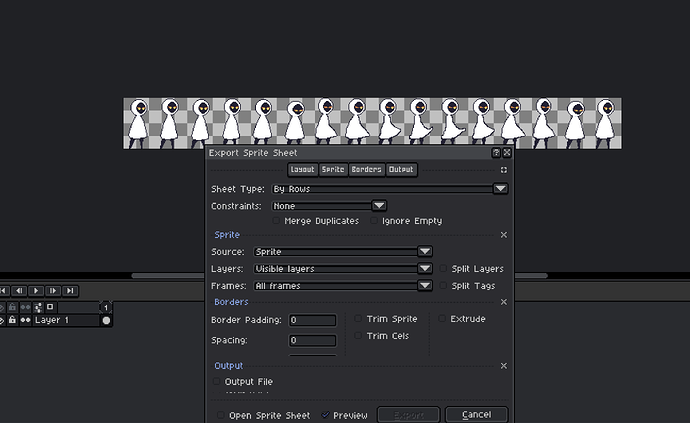This screenshot has width=690, height=423.
Task: Step to the next frame button
Action: 53,291
